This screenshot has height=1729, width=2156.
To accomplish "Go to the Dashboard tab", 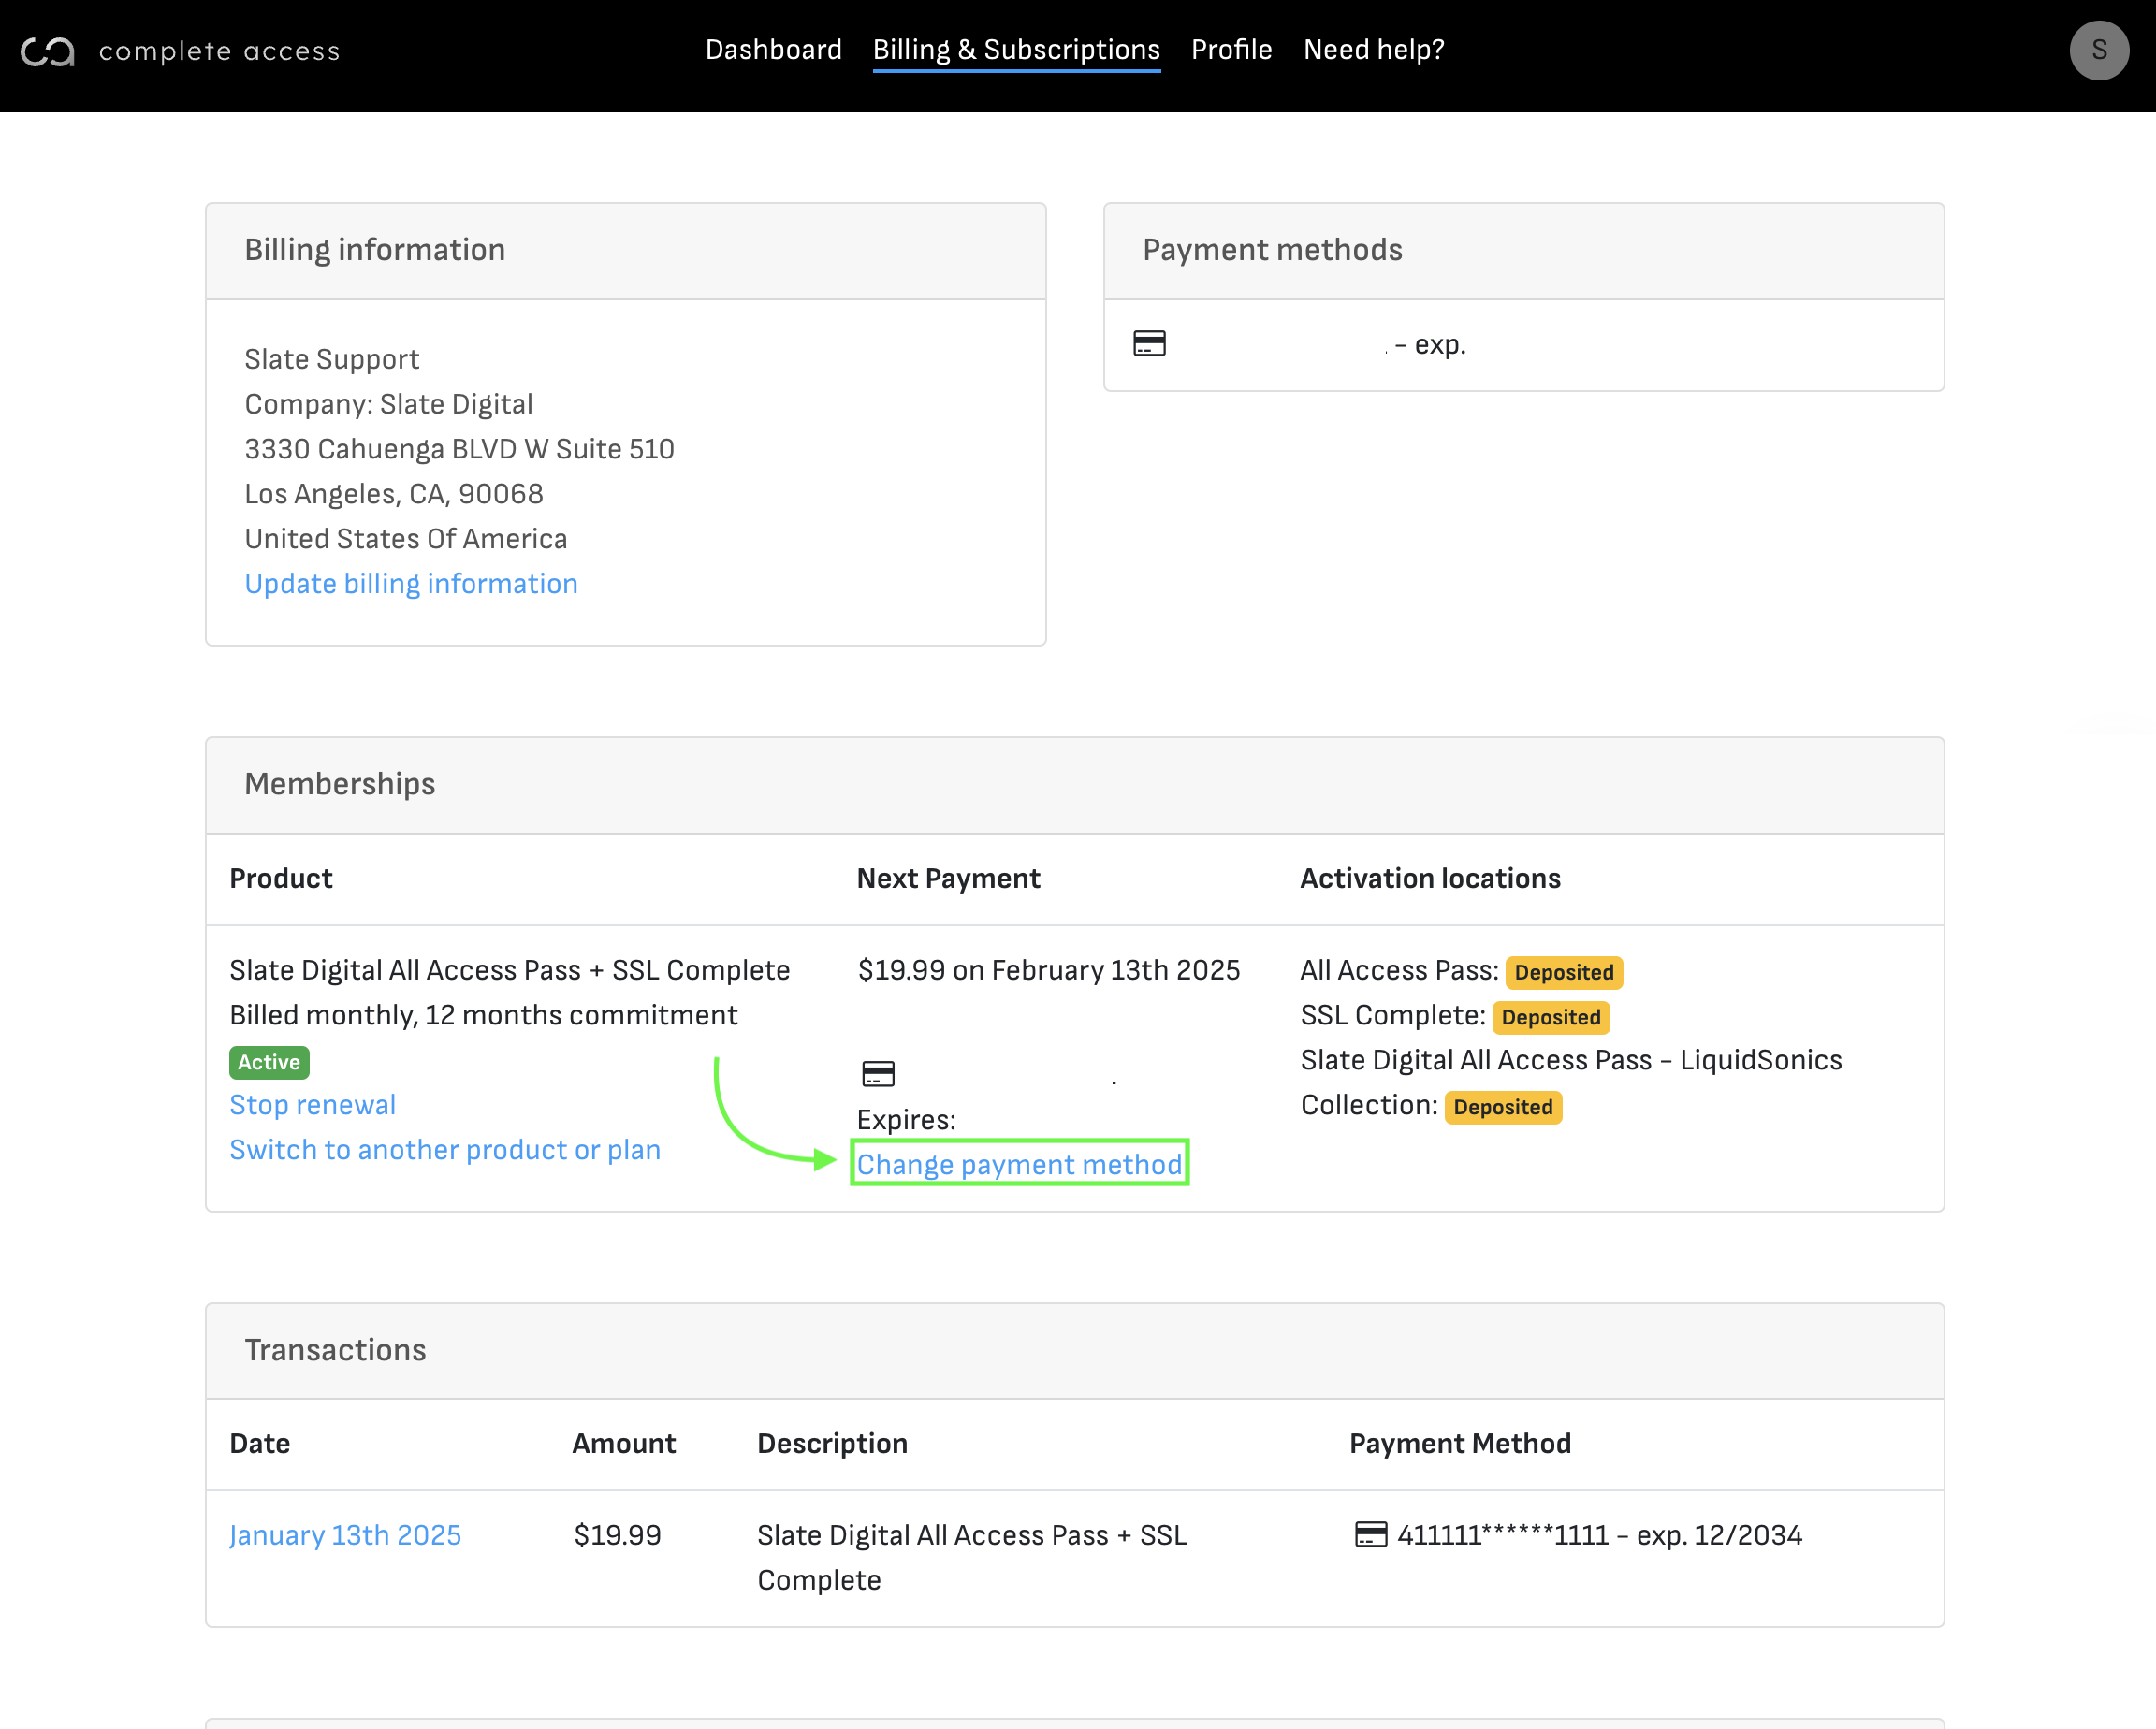I will [773, 50].
